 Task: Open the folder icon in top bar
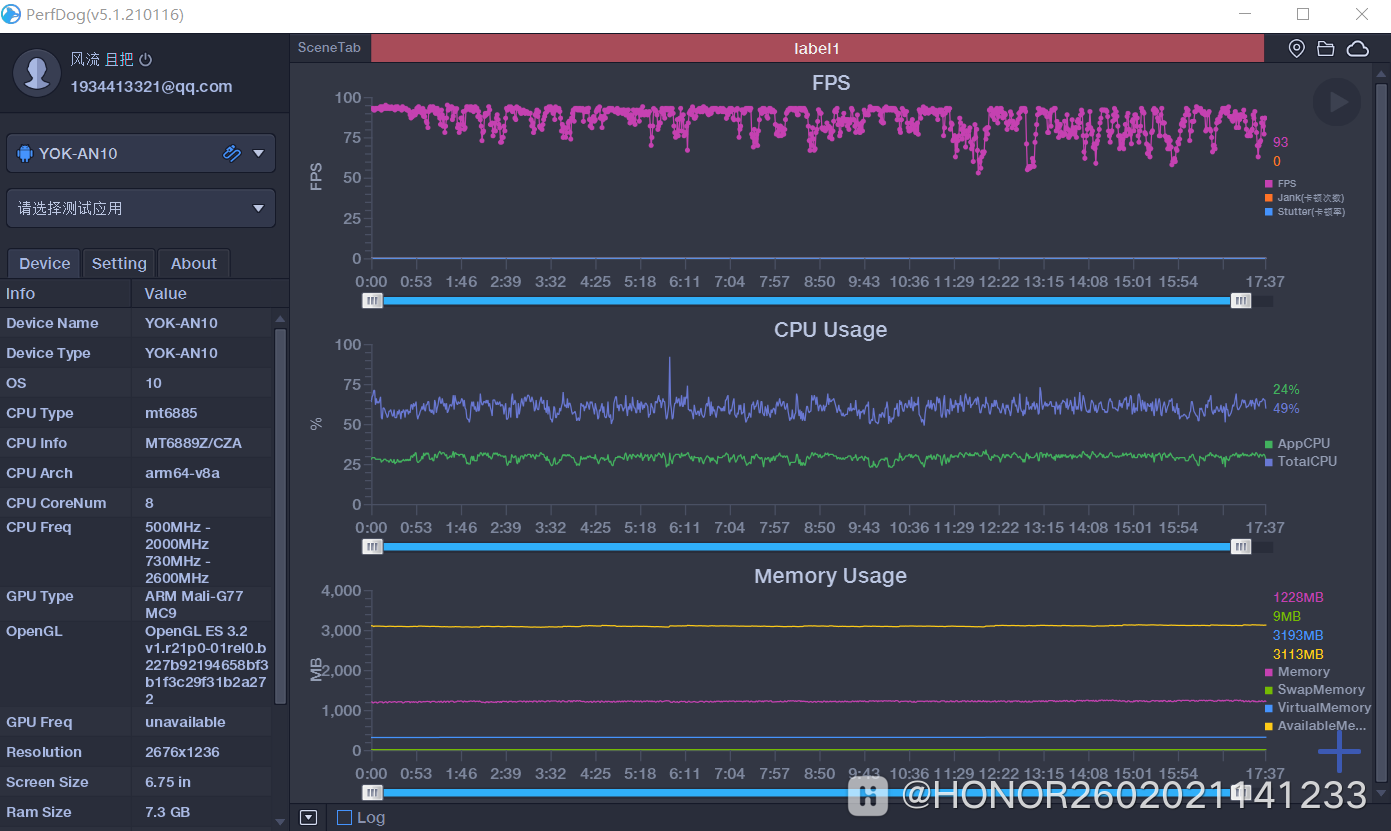(1326, 48)
